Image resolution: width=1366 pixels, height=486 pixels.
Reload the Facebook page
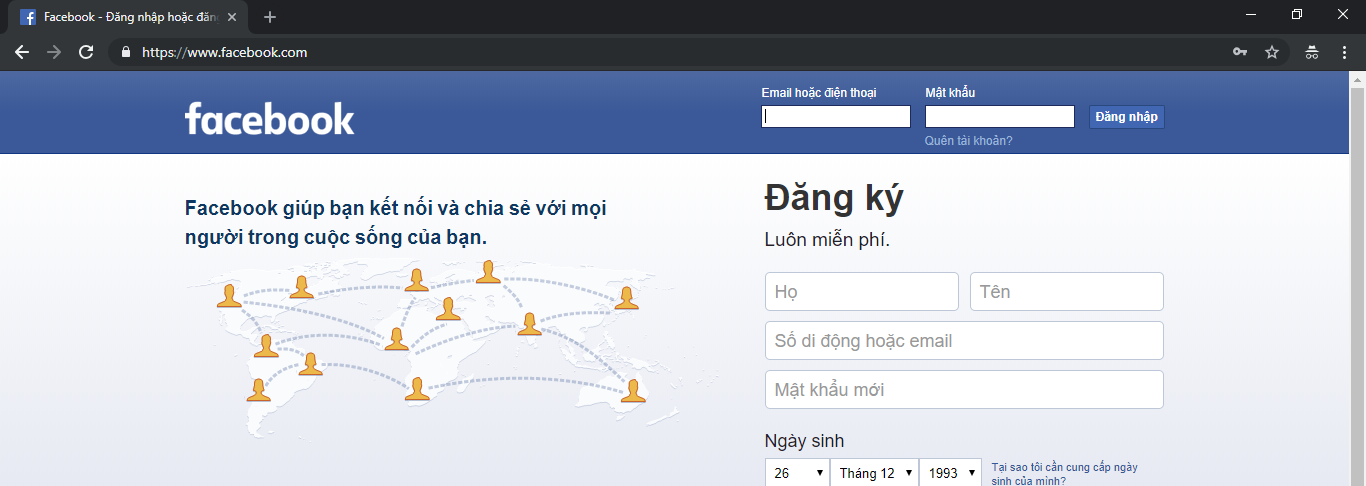[x=86, y=52]
